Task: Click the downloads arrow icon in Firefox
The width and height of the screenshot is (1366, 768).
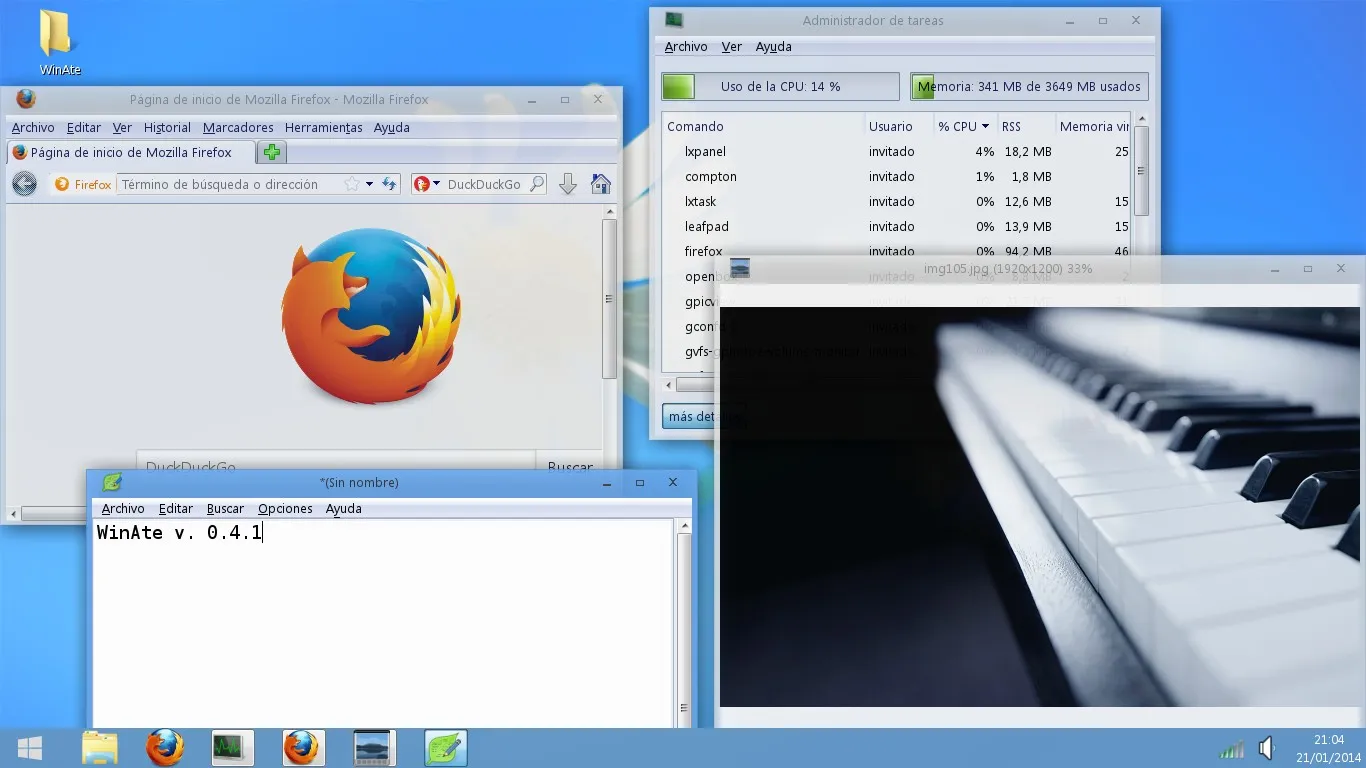Action: 567,184
